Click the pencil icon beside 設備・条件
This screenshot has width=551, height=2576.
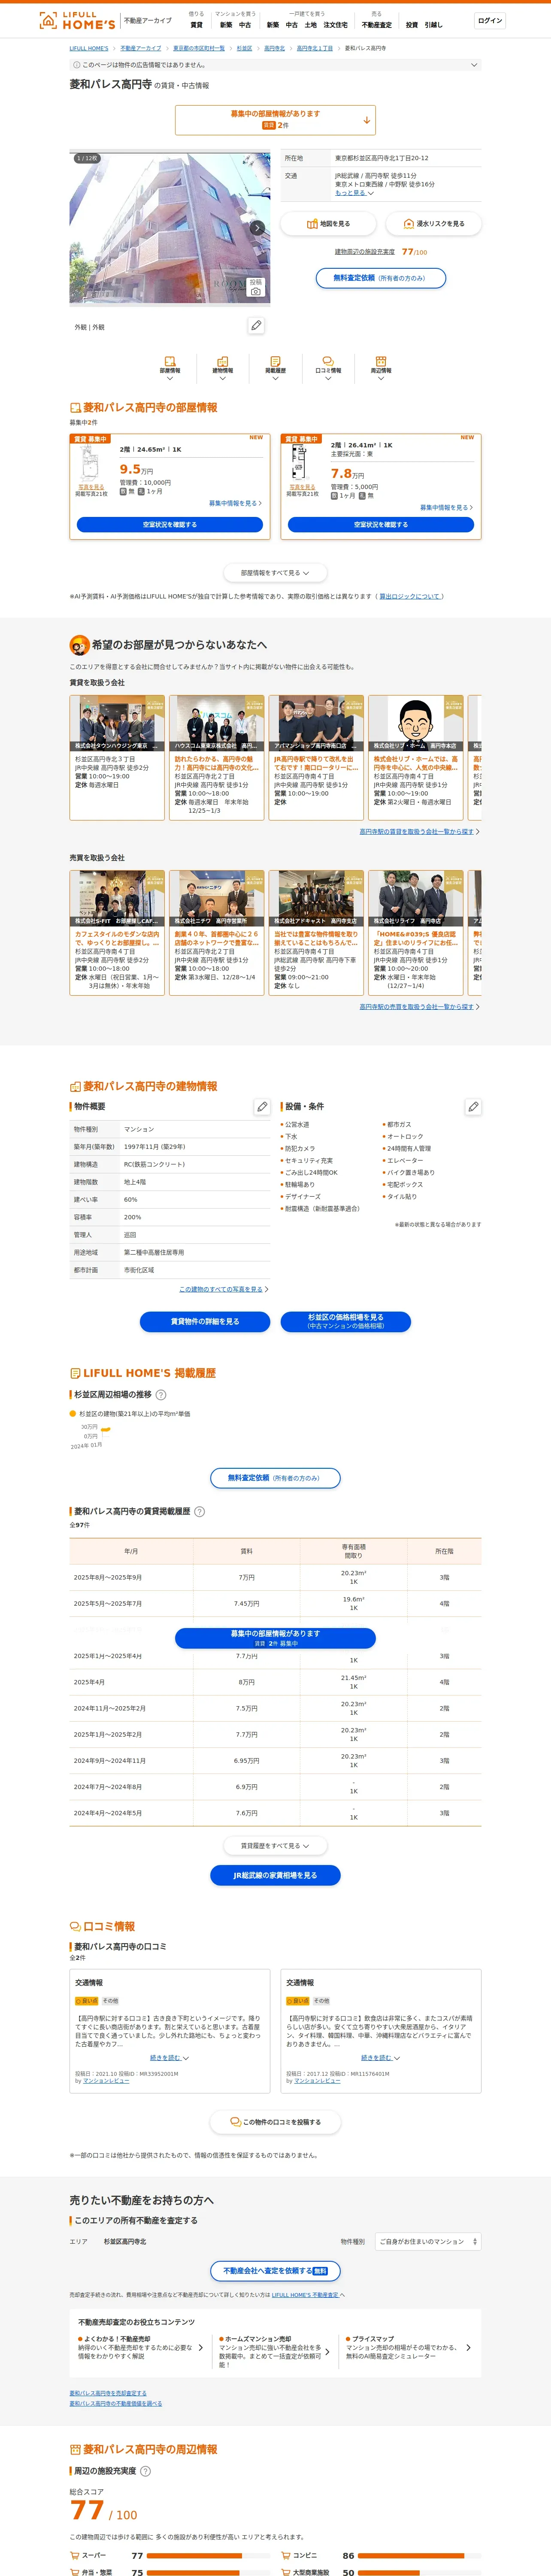tap(473, 1106)
